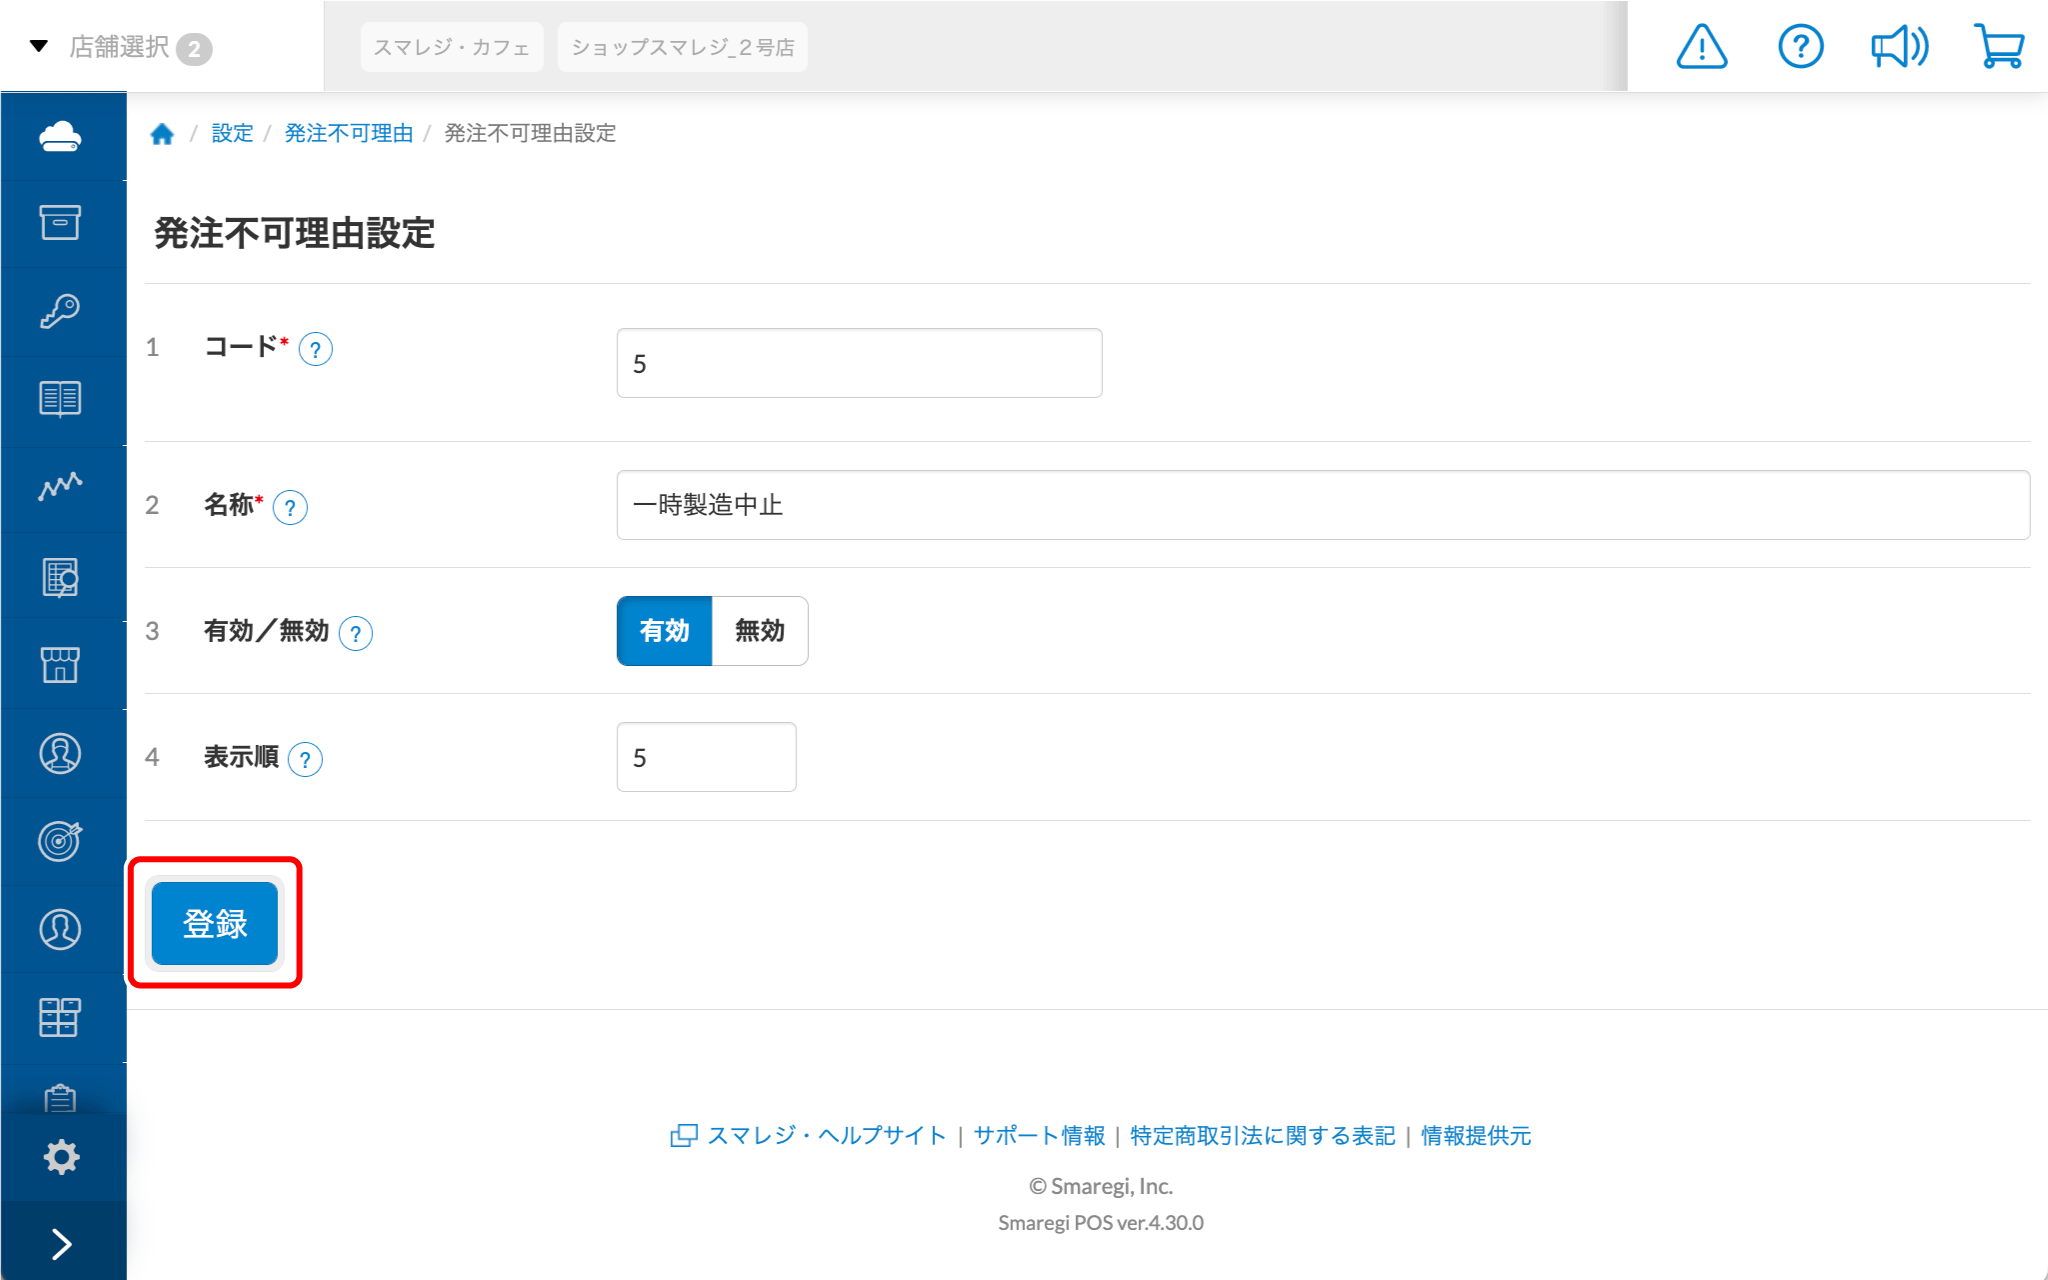Show help tooltip for コード field
The height and width of the screenshot is (1280, 2048).
pos(316,350)
